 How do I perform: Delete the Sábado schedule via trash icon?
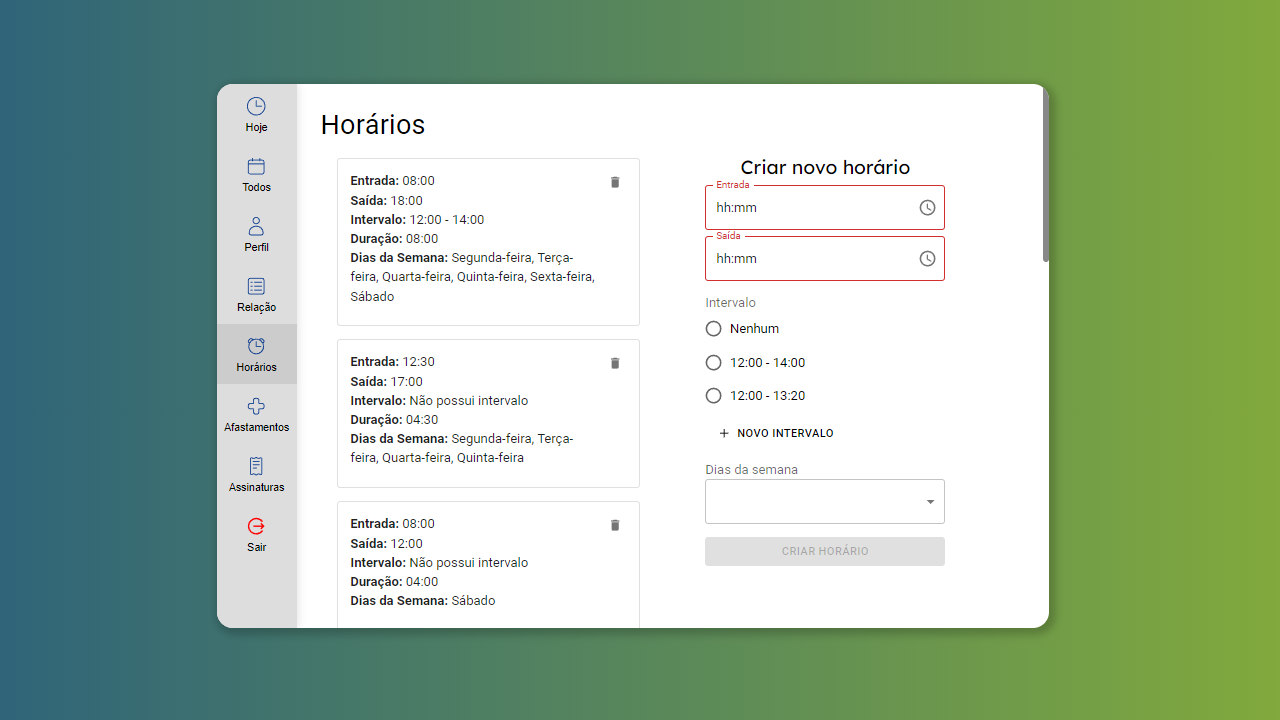(x=615, y=525)
